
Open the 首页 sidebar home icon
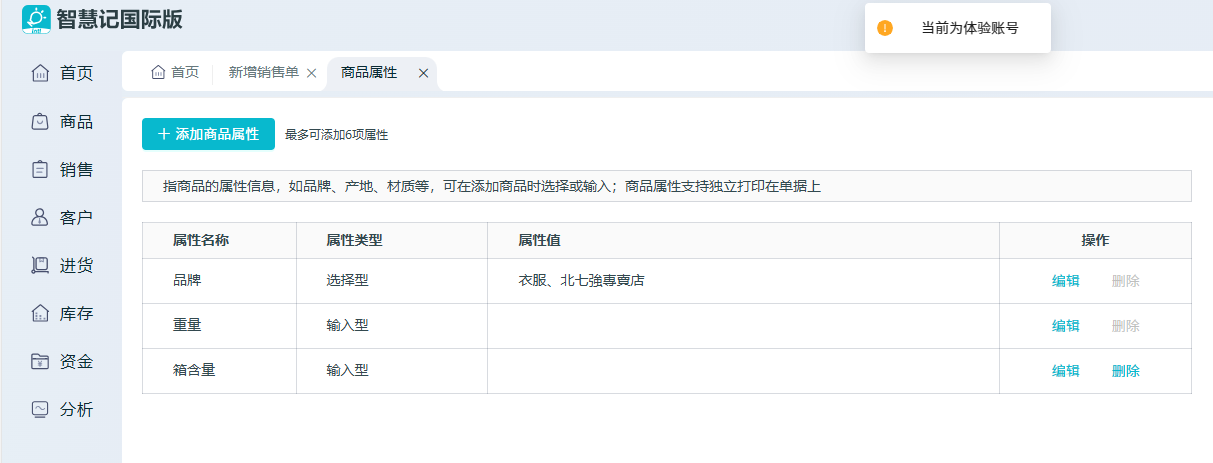40,73
